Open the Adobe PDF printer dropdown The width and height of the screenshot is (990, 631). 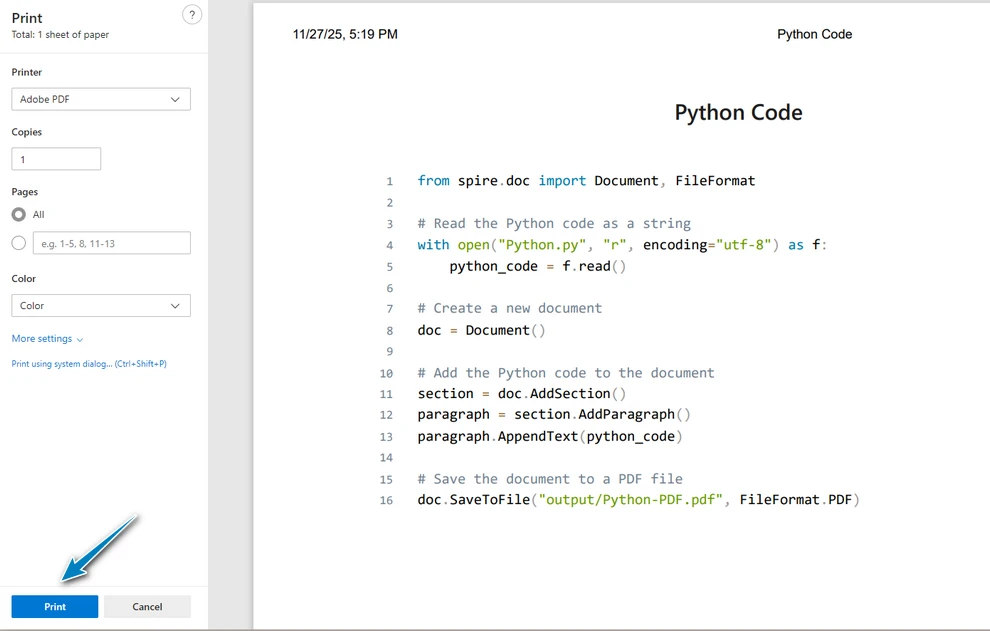(101, 99)
